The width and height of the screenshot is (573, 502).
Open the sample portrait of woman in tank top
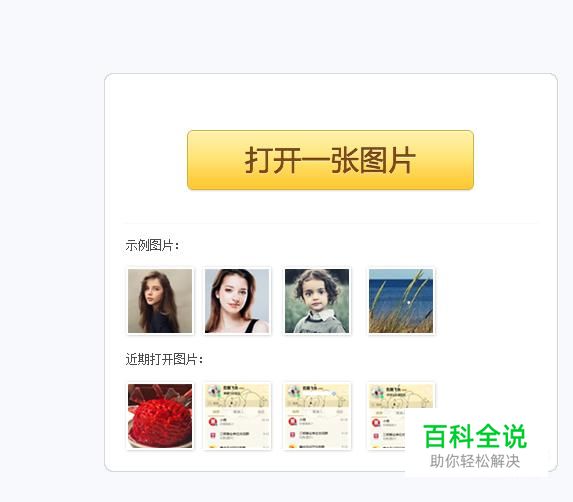point(237,301)
